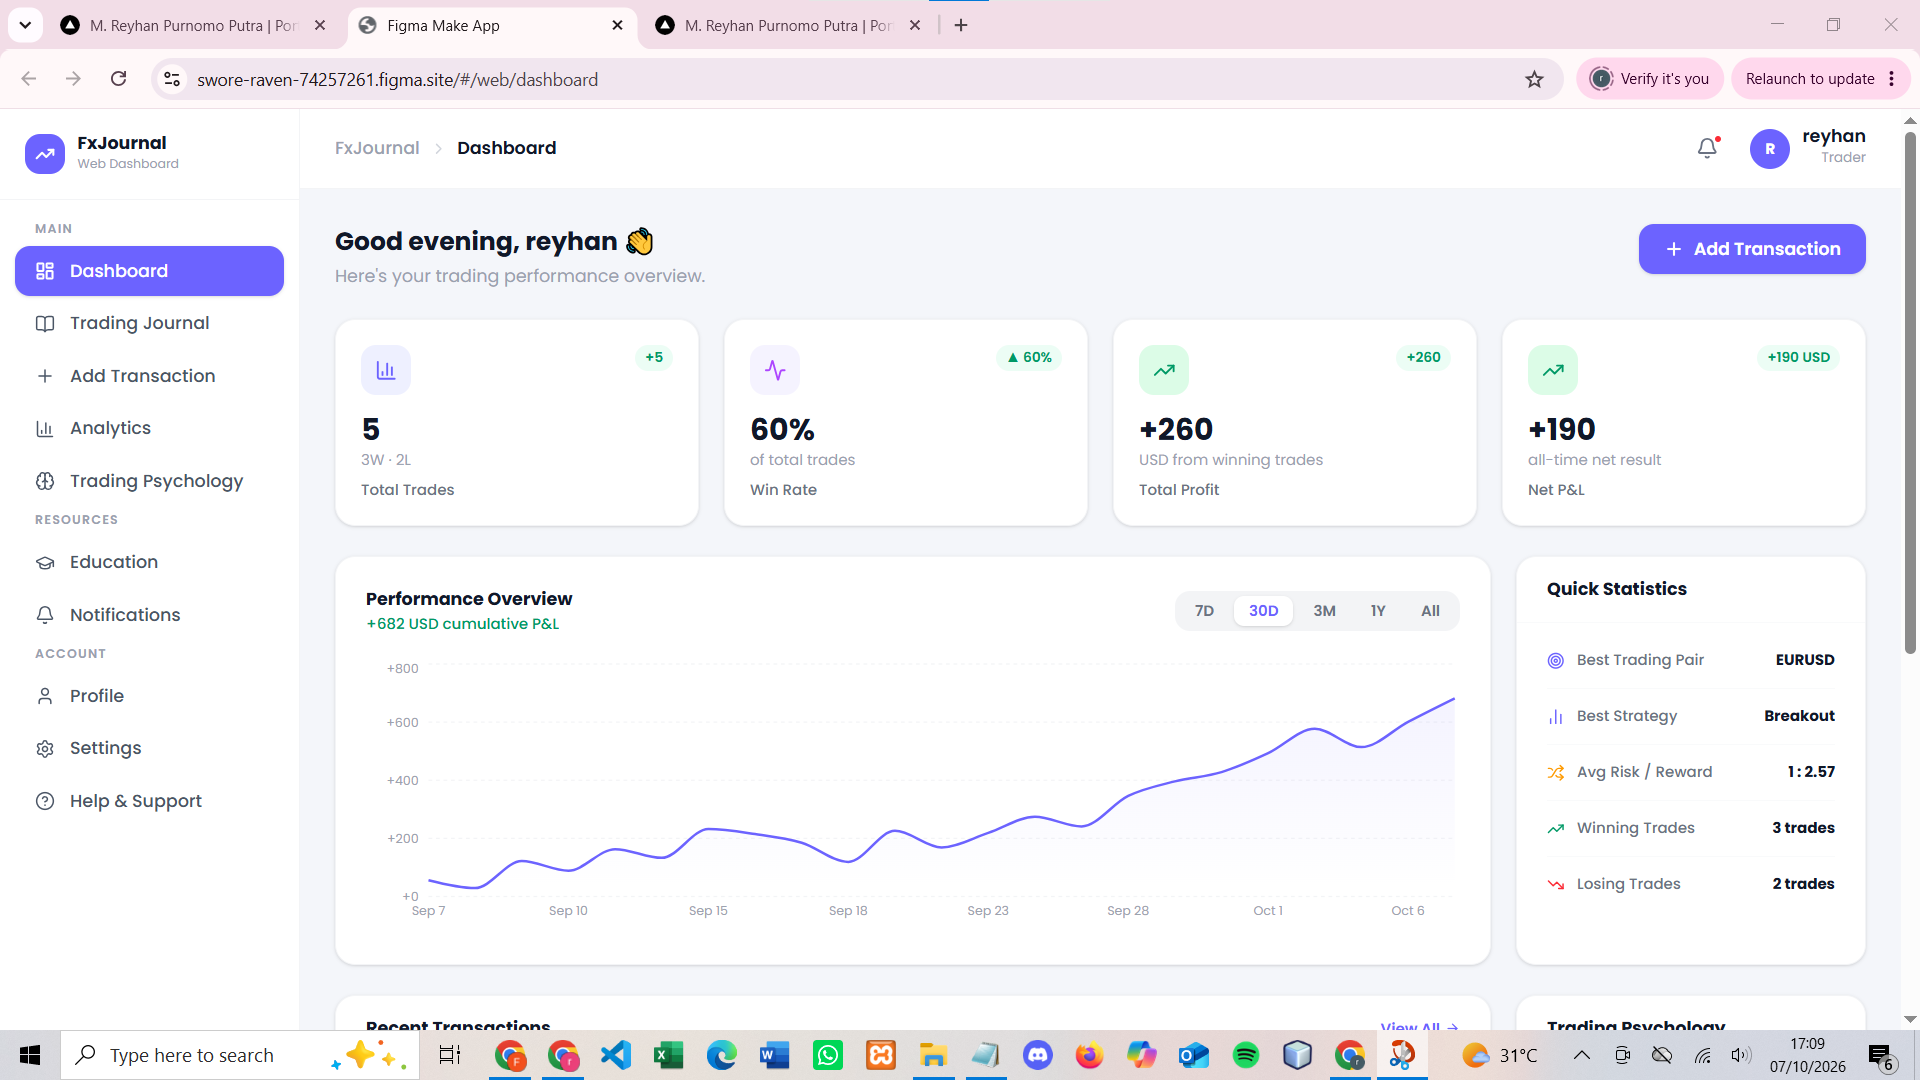This screenshot has width=1920, height=1080.
Task: Click the Net P&L trend icon
Action: (x=1553, y=370)
